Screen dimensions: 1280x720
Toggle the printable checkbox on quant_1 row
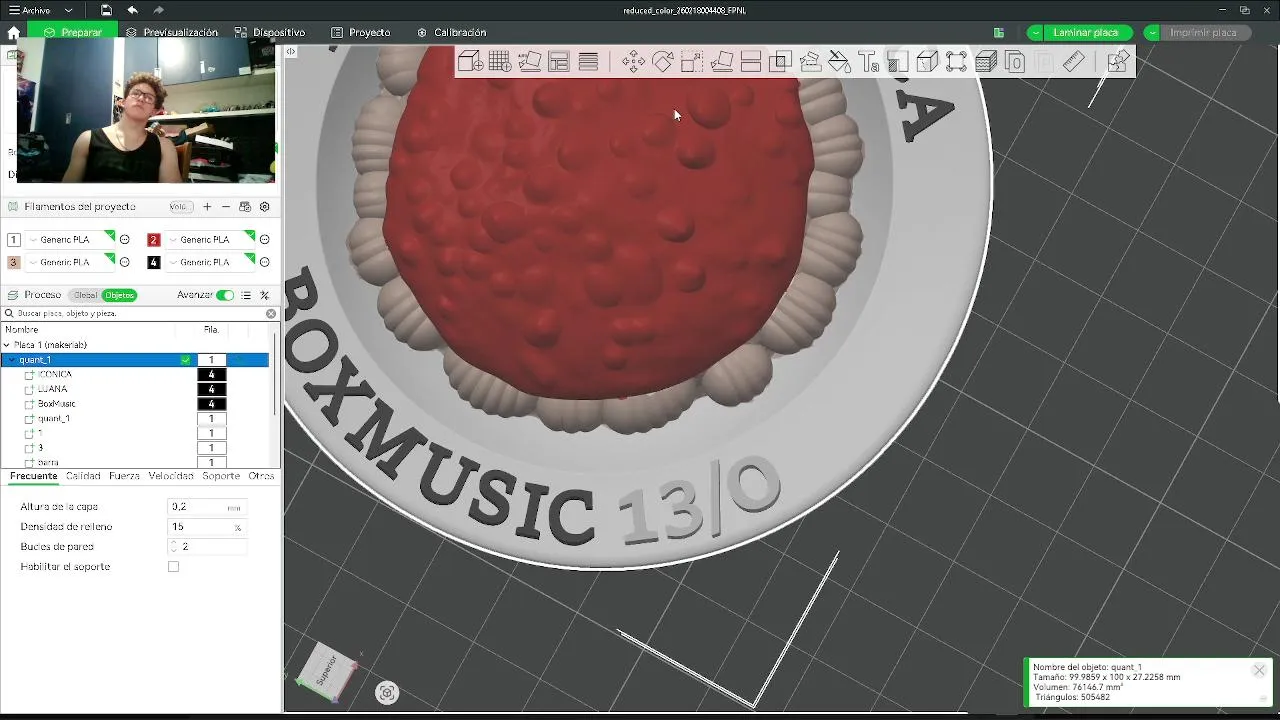[185, 360]
